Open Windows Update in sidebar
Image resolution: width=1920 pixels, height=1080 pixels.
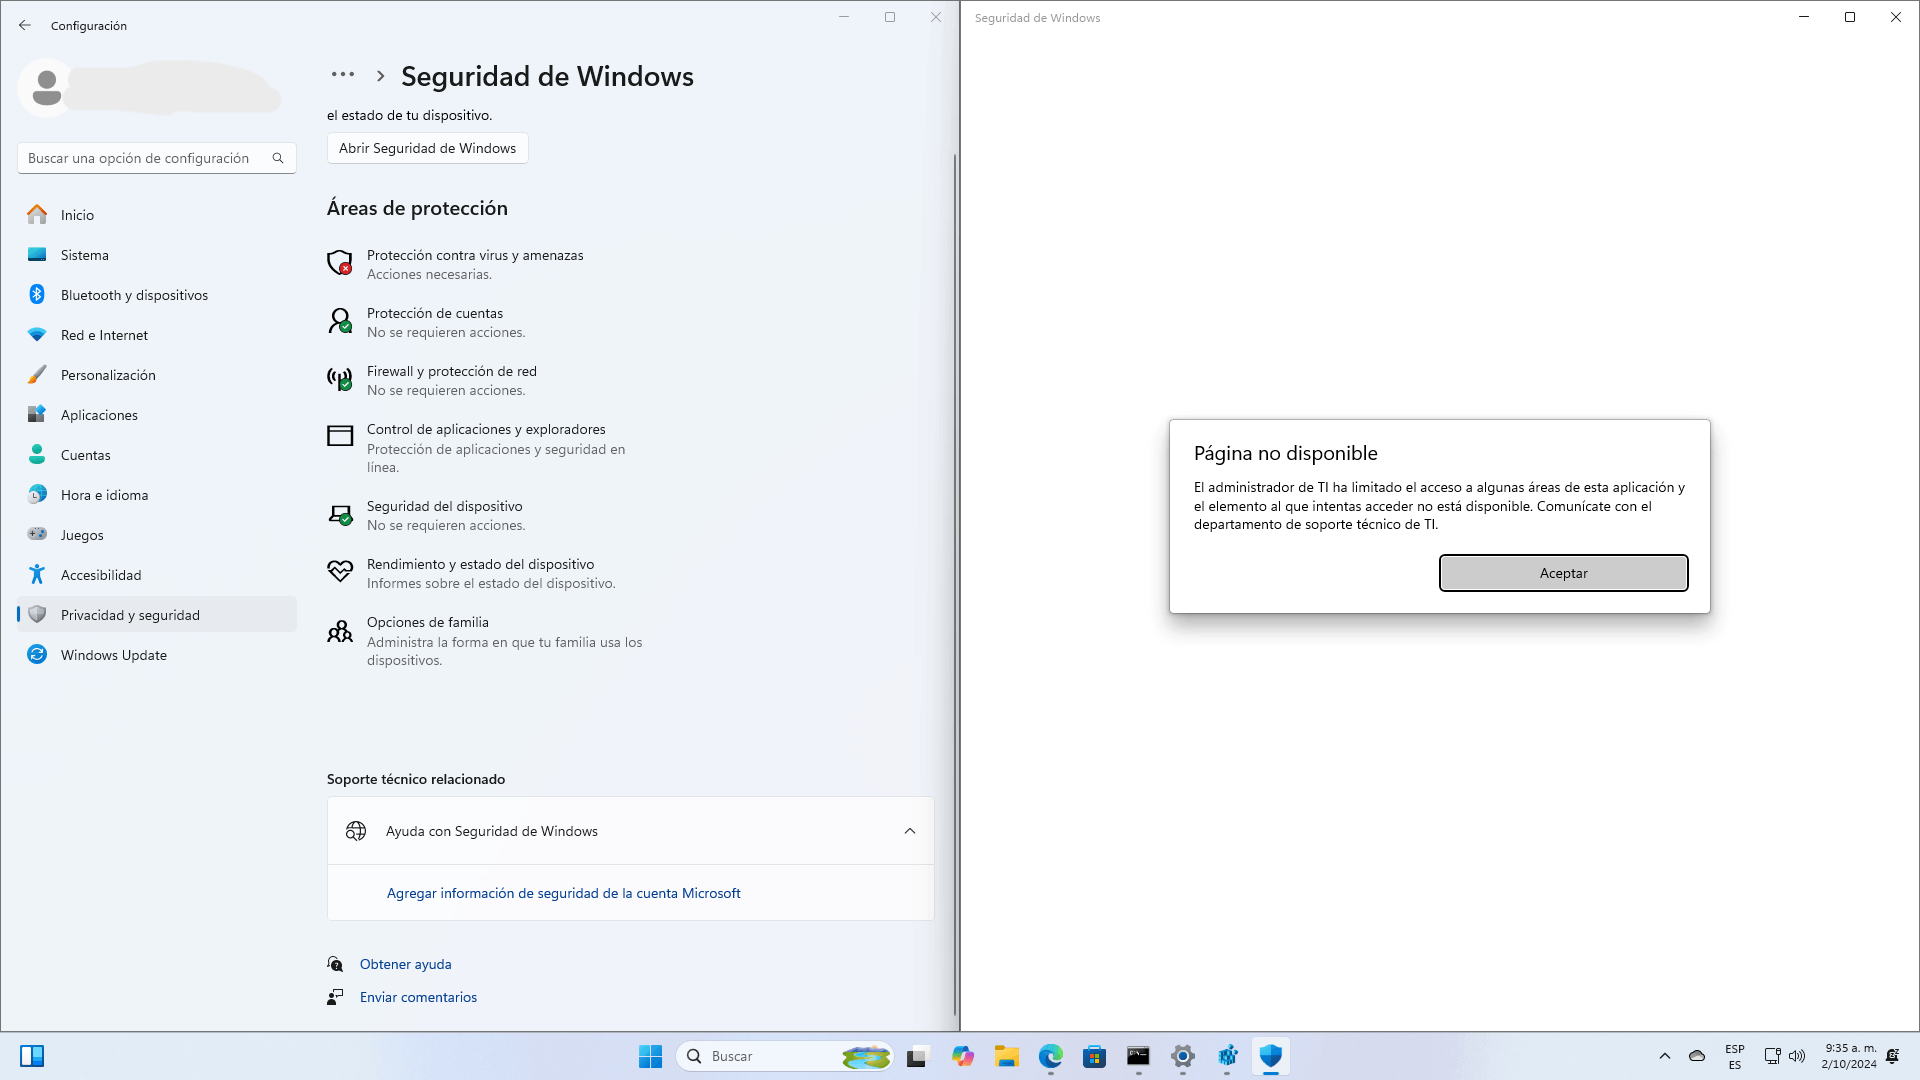156,655
